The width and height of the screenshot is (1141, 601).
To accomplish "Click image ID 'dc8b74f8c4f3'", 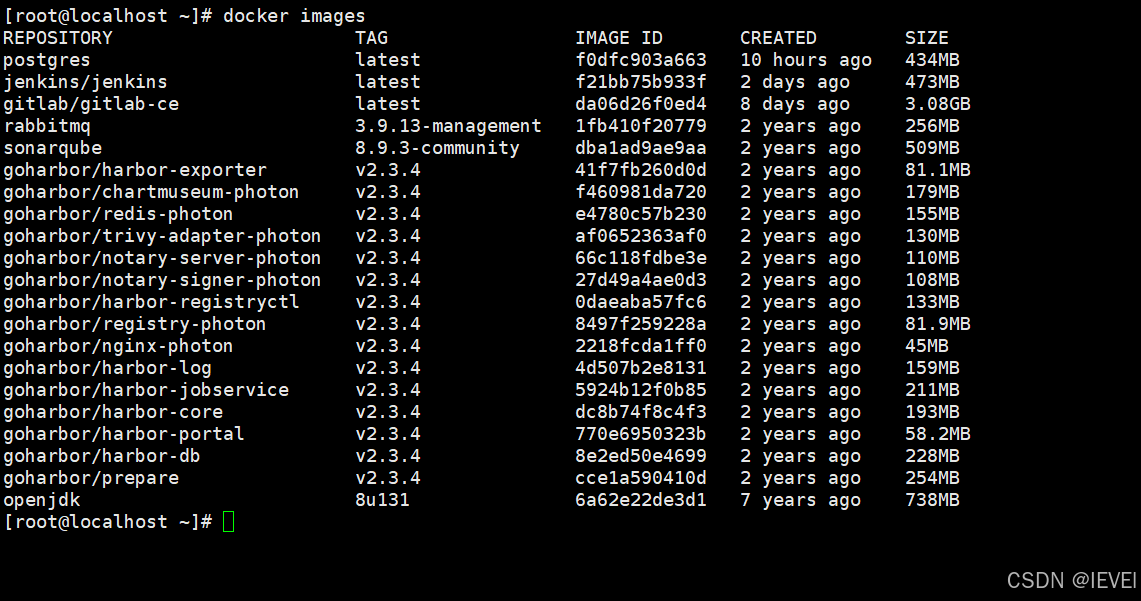I will point(641,412).
